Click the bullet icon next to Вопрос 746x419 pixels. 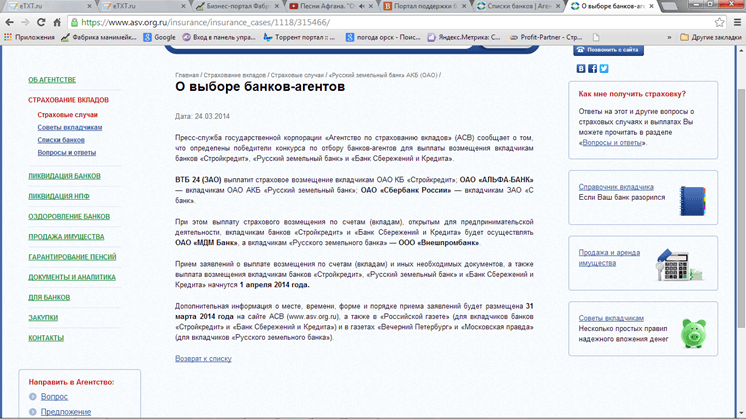pos(32,396)
